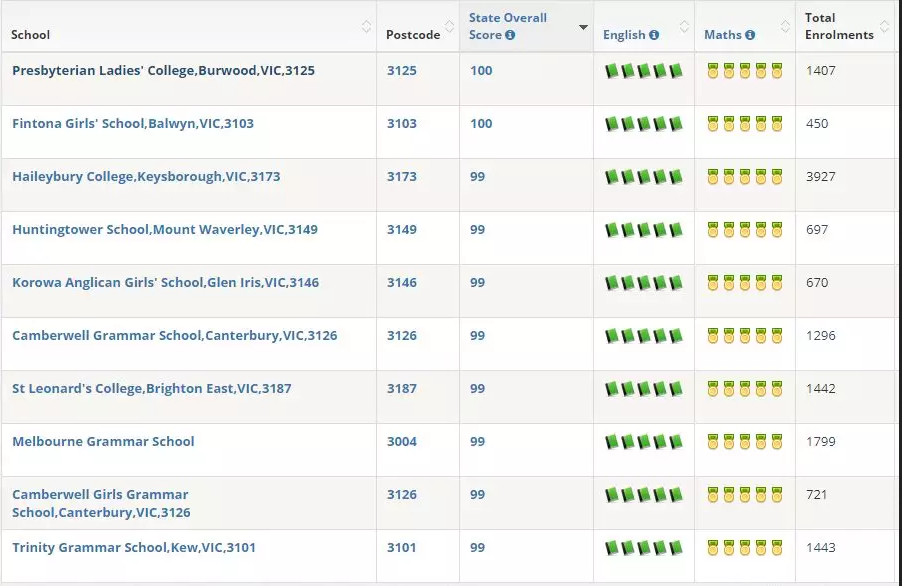Screen dimensions: 902x586
Task: Sort table by Total Enrolments arrows
Action: (885, 26)
